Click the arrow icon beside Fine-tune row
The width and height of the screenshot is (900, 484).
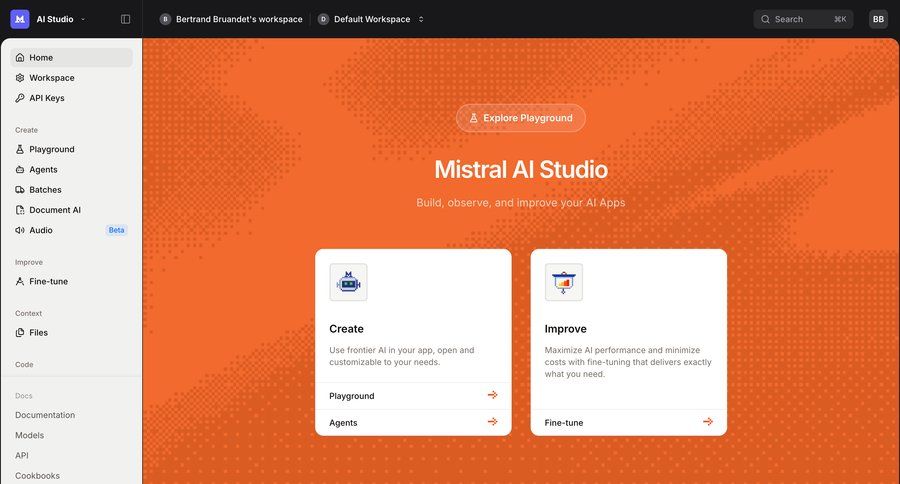708,422
